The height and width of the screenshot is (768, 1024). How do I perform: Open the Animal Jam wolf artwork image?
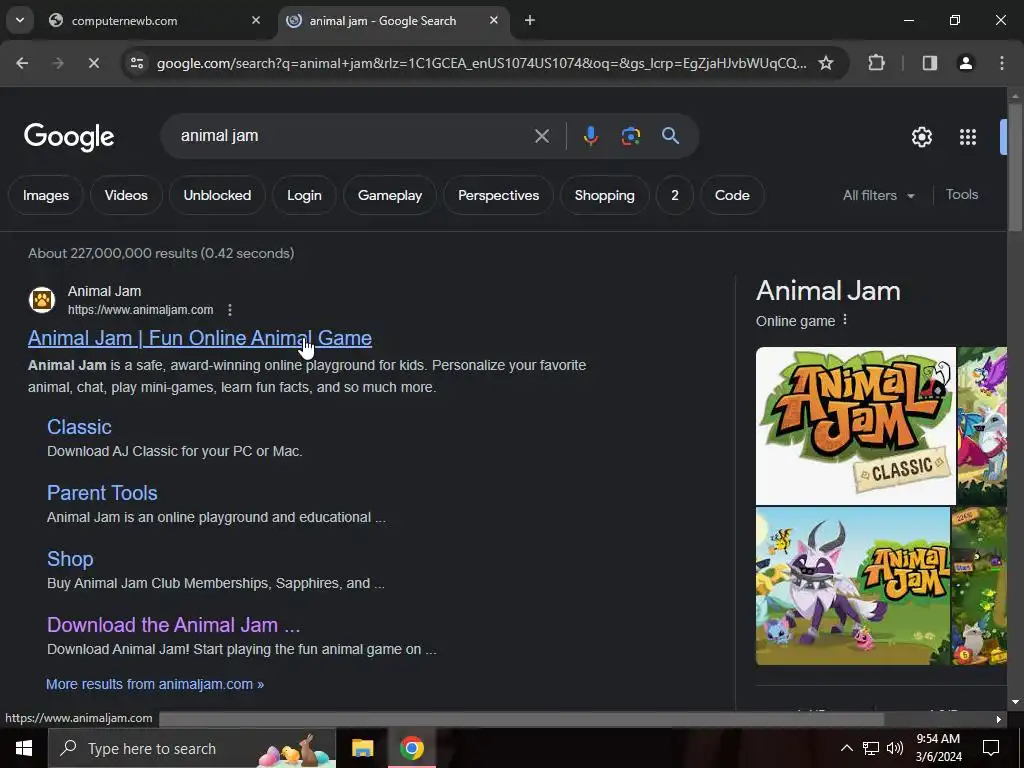[852, 586]
